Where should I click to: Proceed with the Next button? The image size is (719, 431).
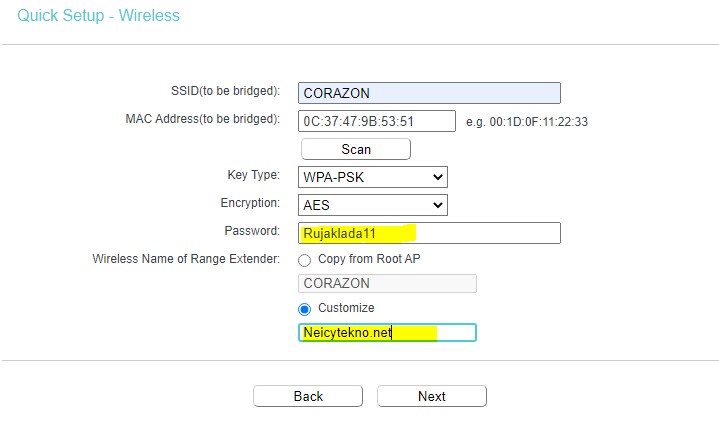pyautogui.click(x=432, y=396)
